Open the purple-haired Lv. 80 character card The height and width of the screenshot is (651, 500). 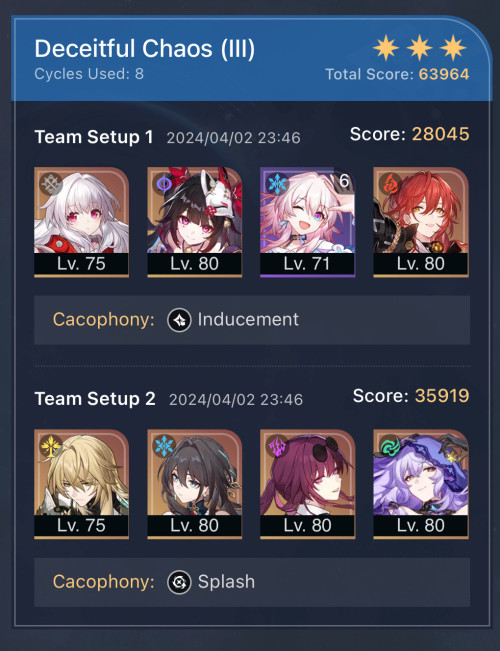click(421, 484)
